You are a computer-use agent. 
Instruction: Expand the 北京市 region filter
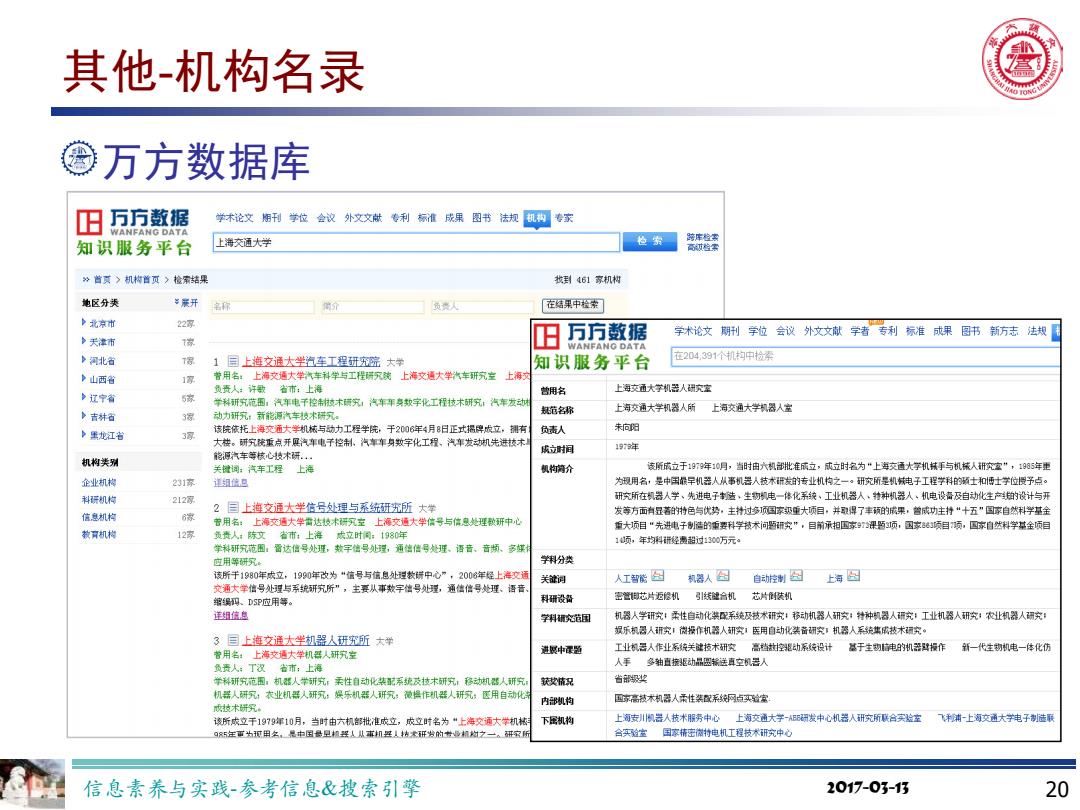pyautogui.click(x=84, y=322)
